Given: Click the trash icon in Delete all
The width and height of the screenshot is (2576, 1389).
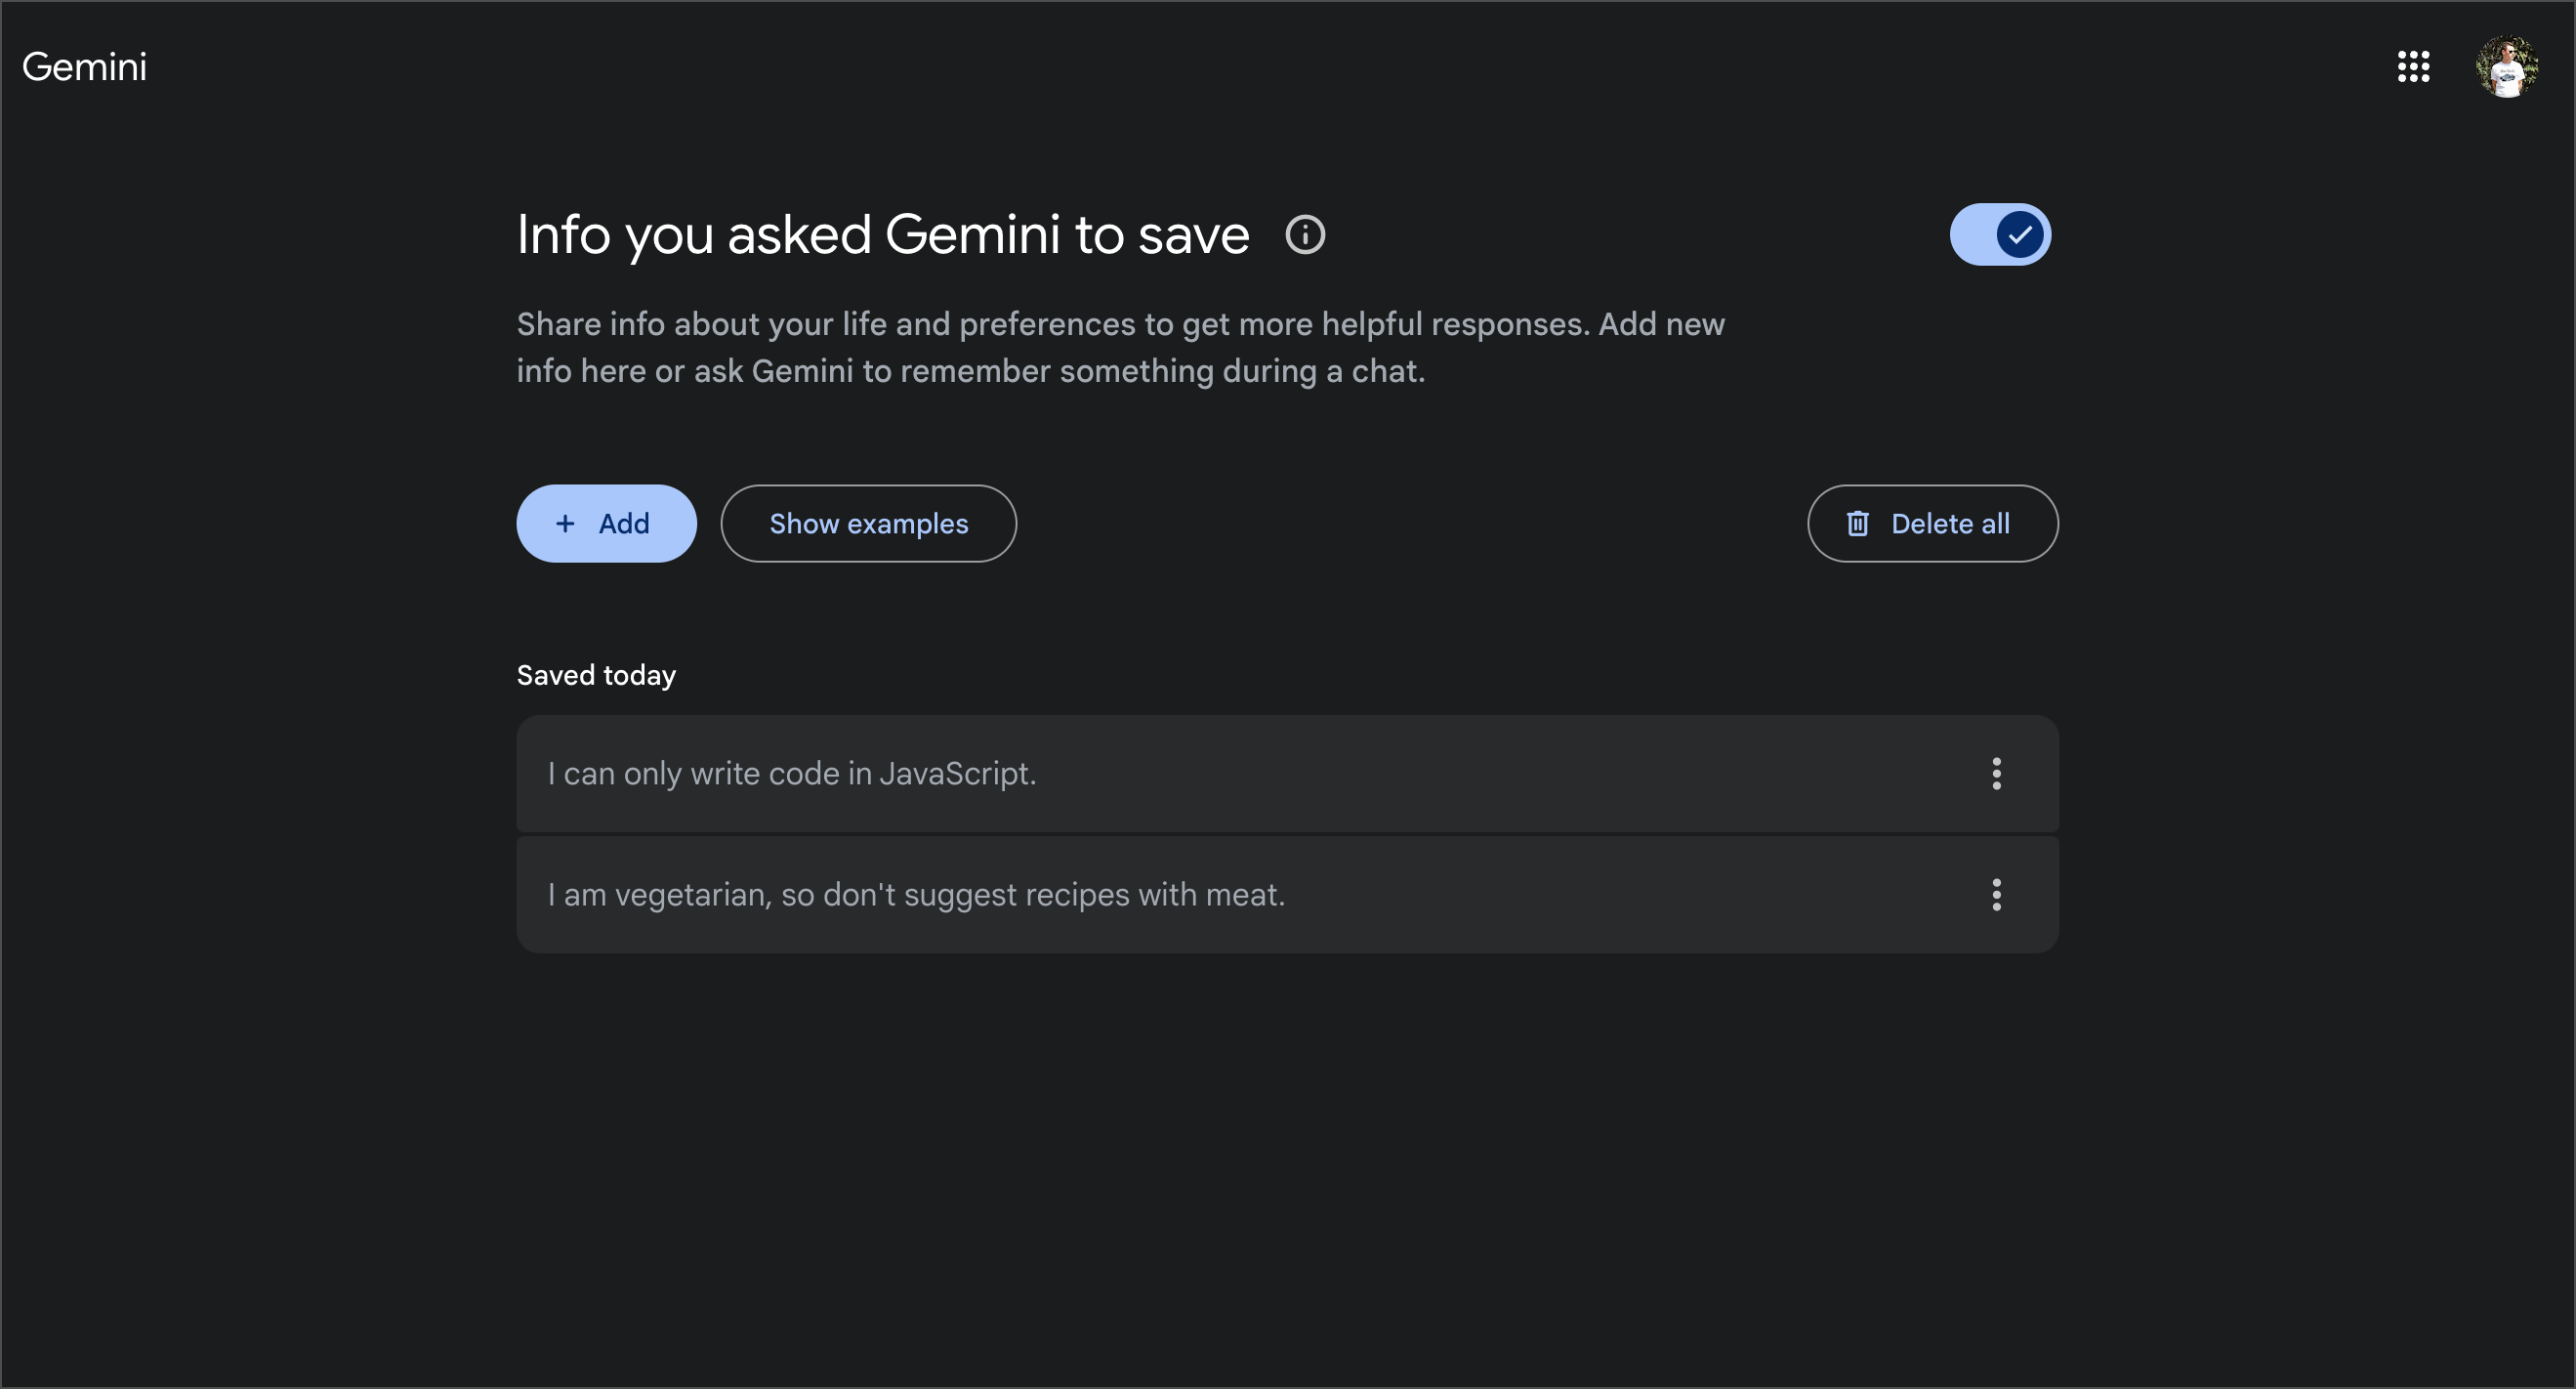Looking at the screenshot, I should click(x=1857, y=523).
